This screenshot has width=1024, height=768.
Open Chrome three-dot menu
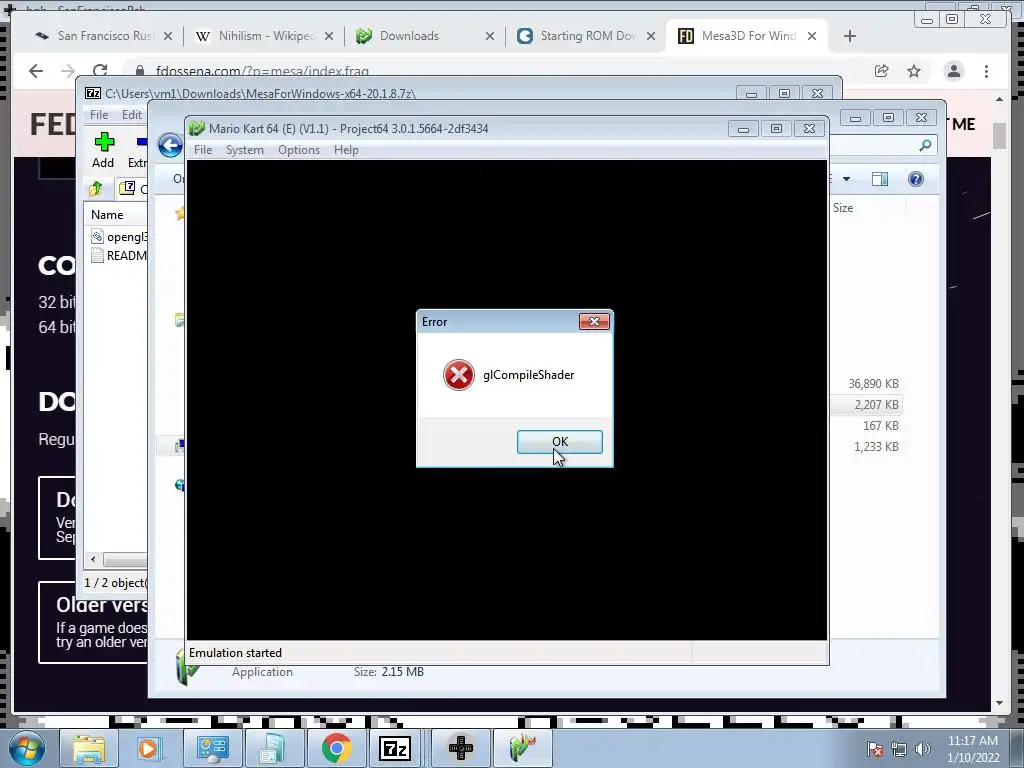pyautogui.click(x=986, y=71)
